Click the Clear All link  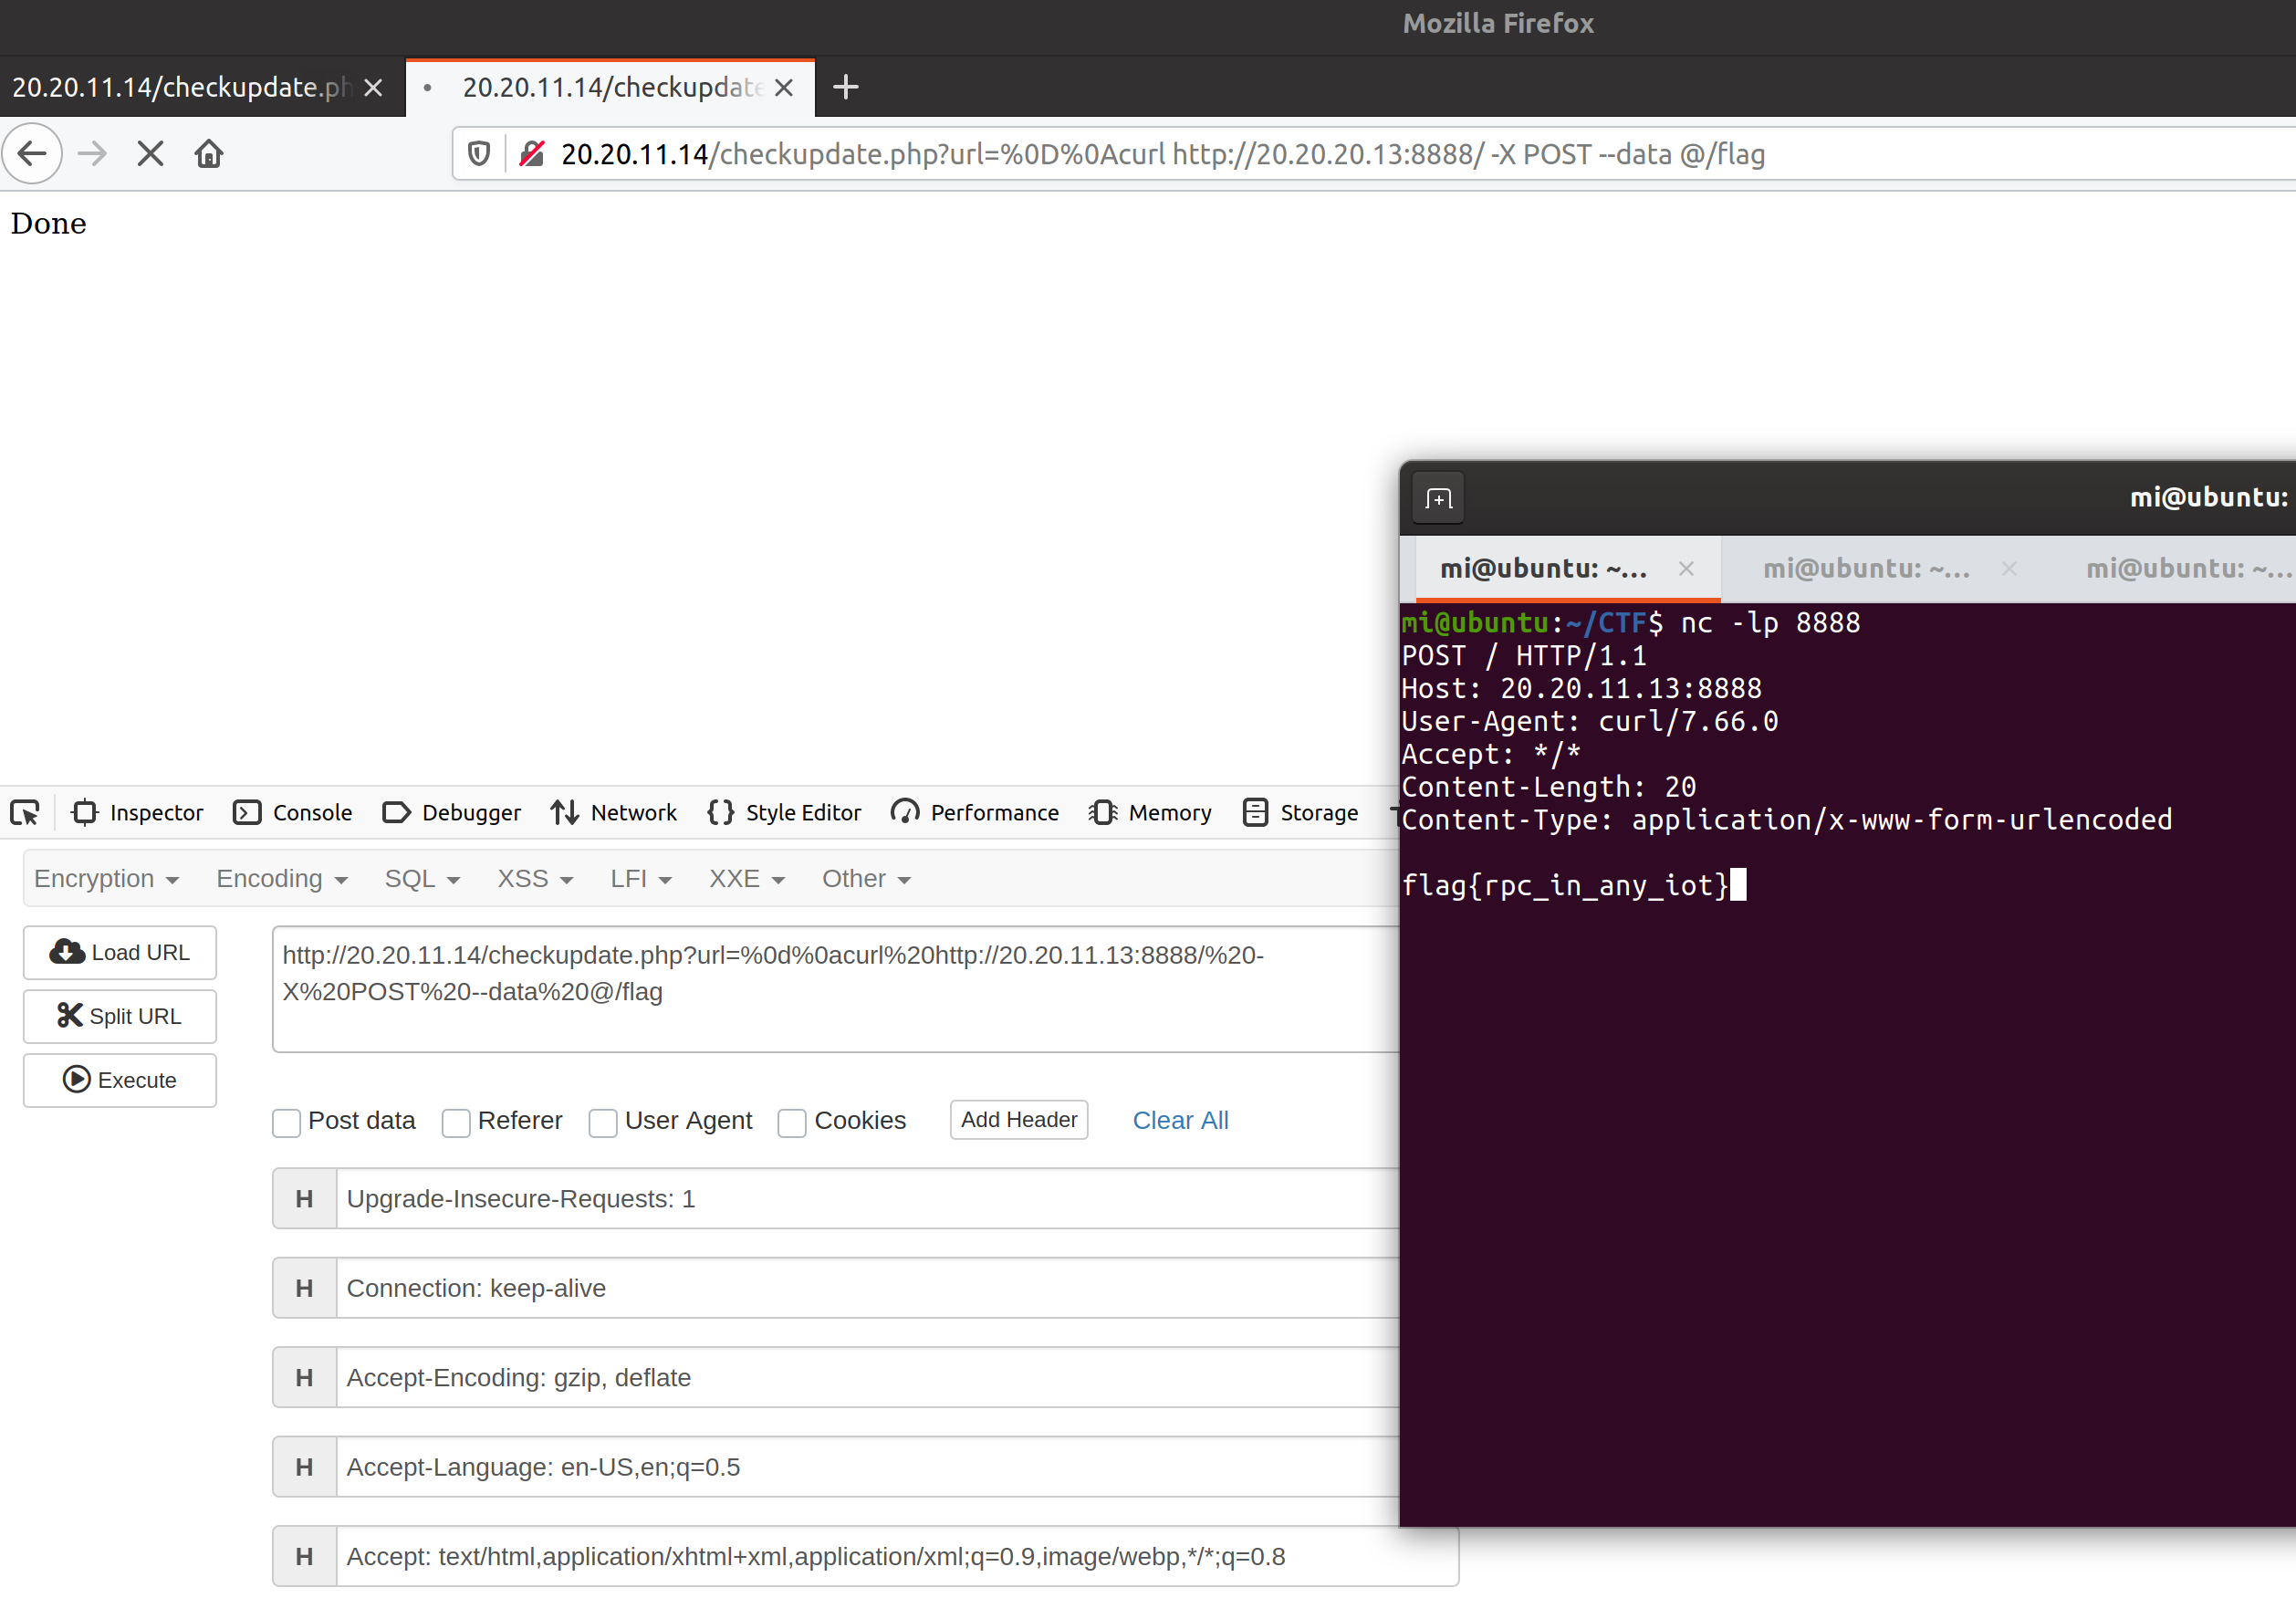[1180, 1120]
